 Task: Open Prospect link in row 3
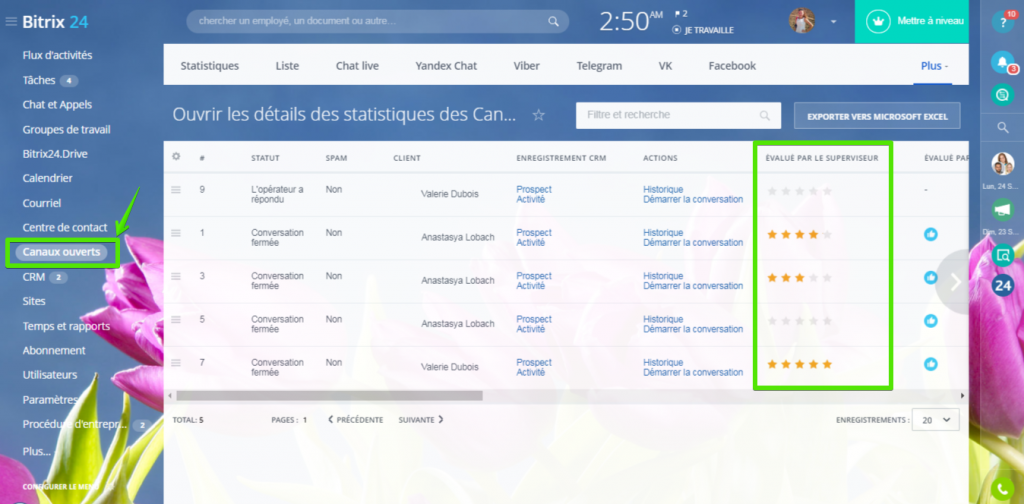534,276
